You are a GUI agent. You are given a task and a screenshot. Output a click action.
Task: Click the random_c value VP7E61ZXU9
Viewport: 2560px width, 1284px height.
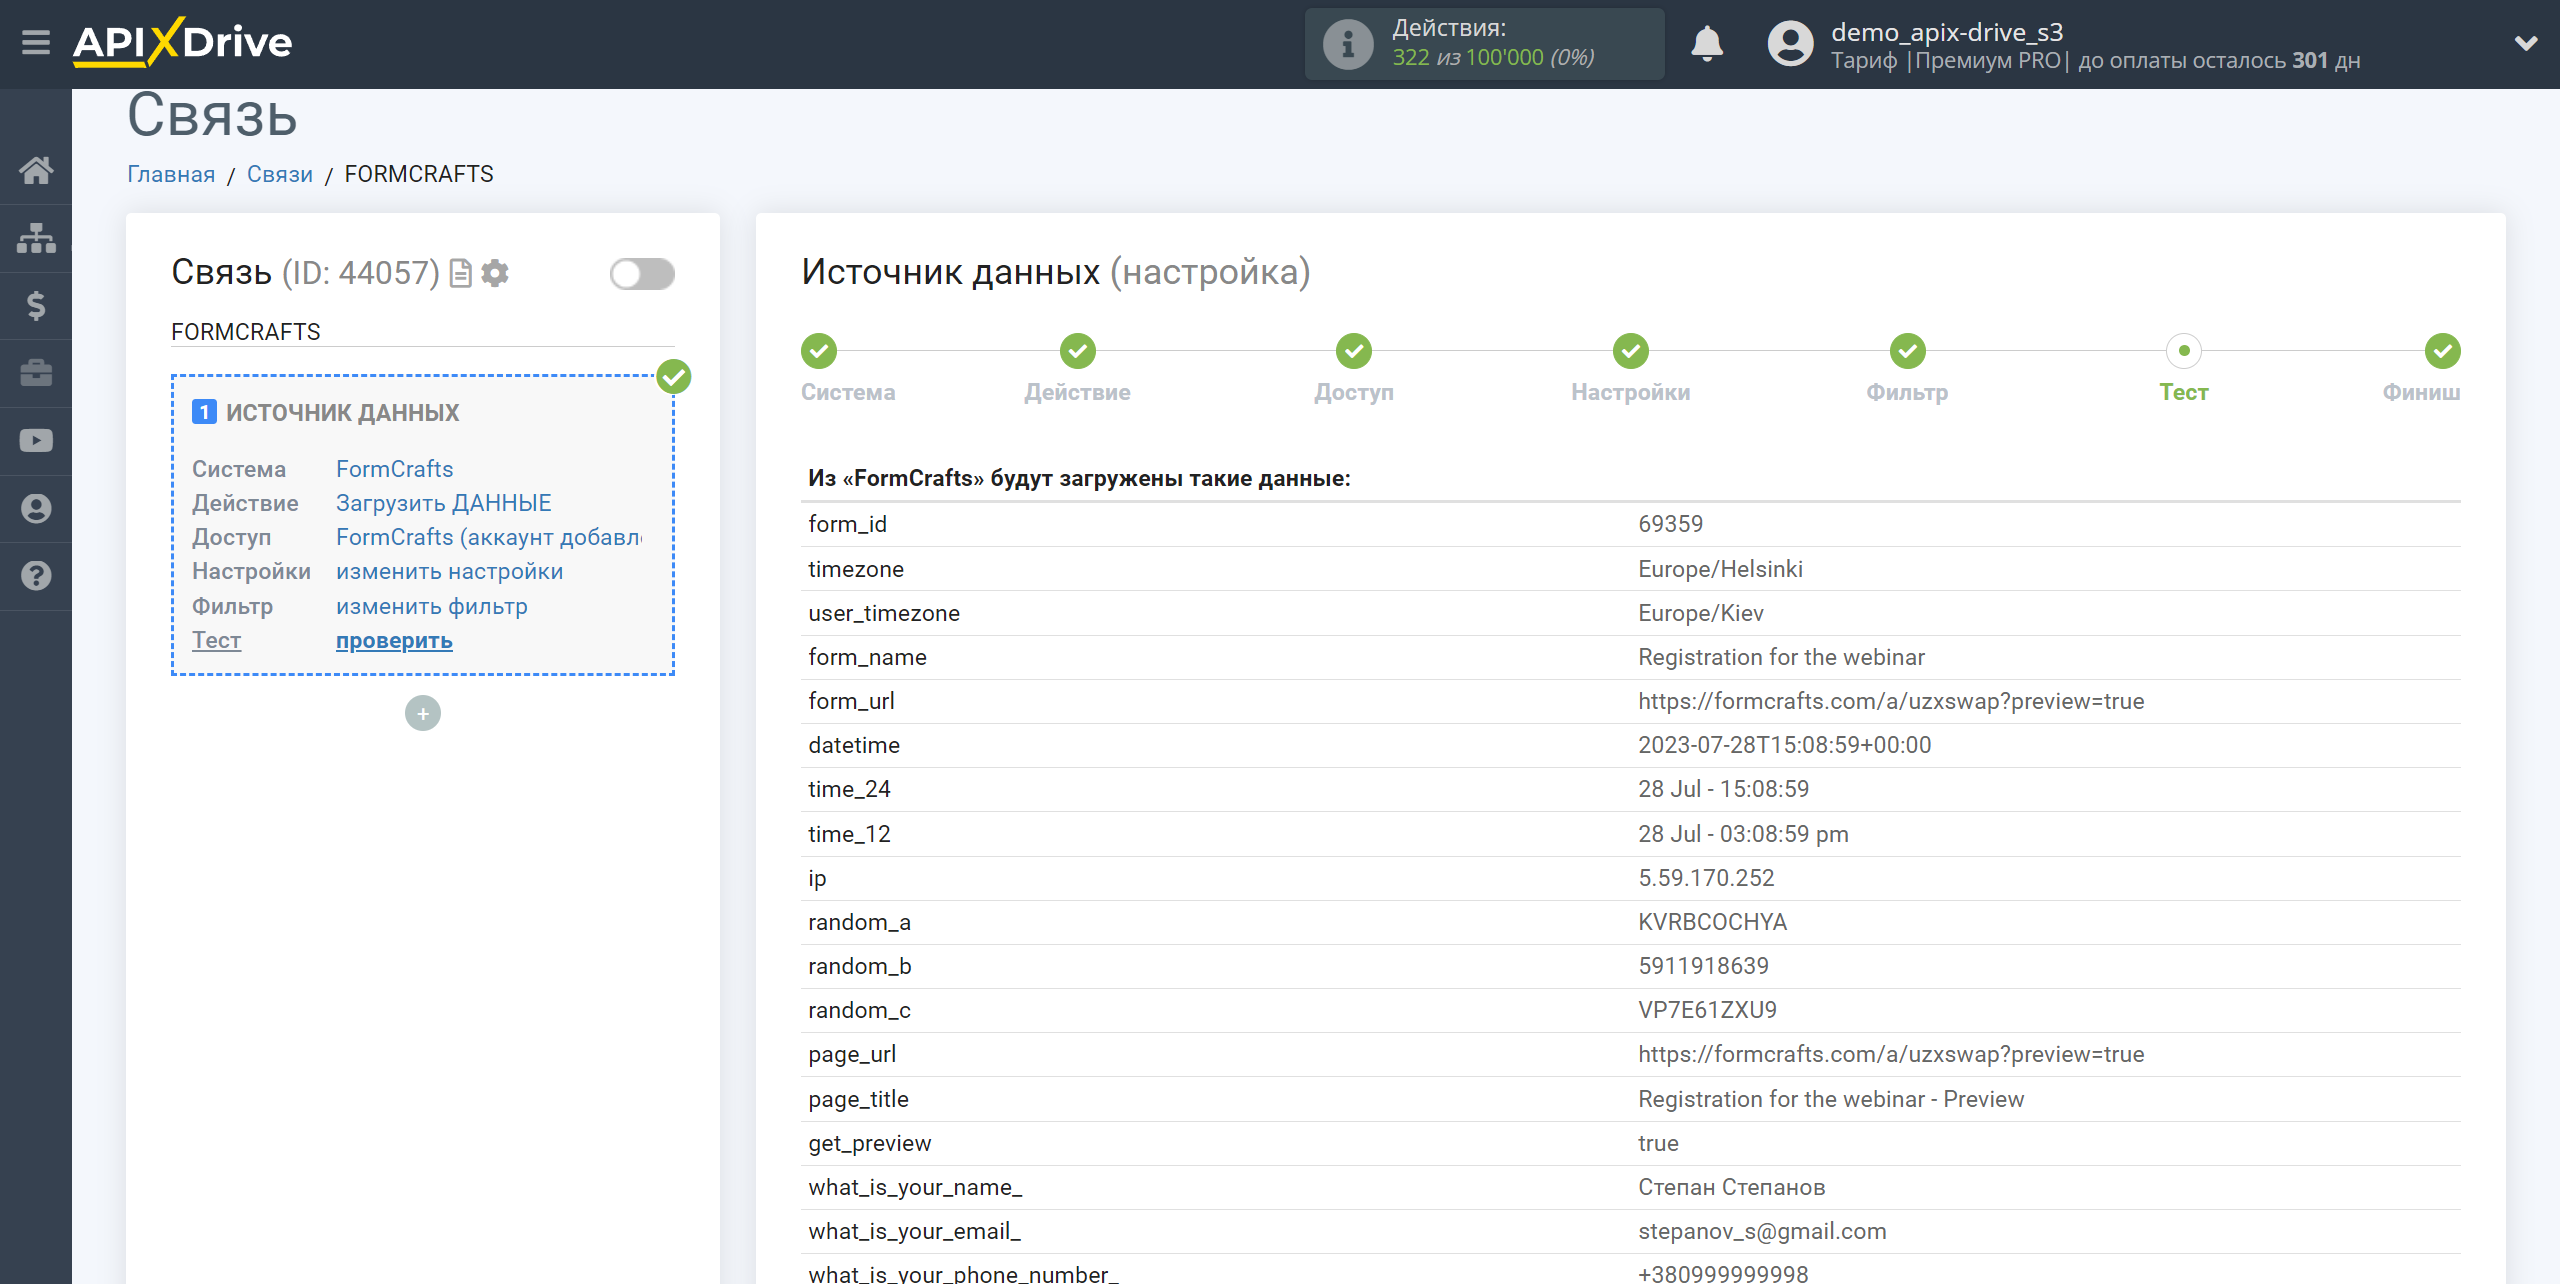pos(1707,1010)
